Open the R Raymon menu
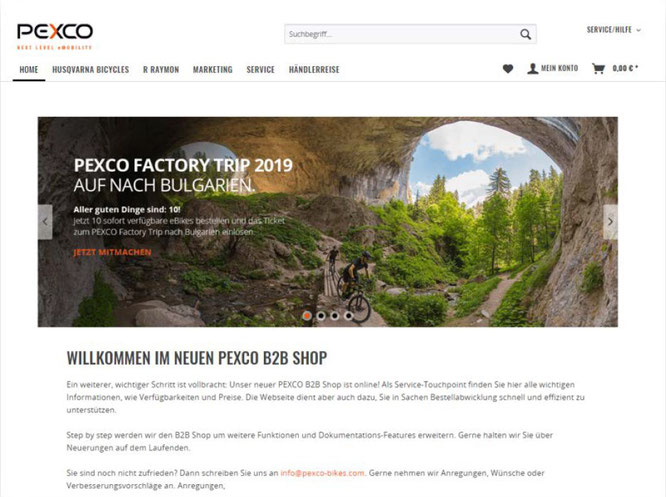The image size is (666, 497). 161,69
